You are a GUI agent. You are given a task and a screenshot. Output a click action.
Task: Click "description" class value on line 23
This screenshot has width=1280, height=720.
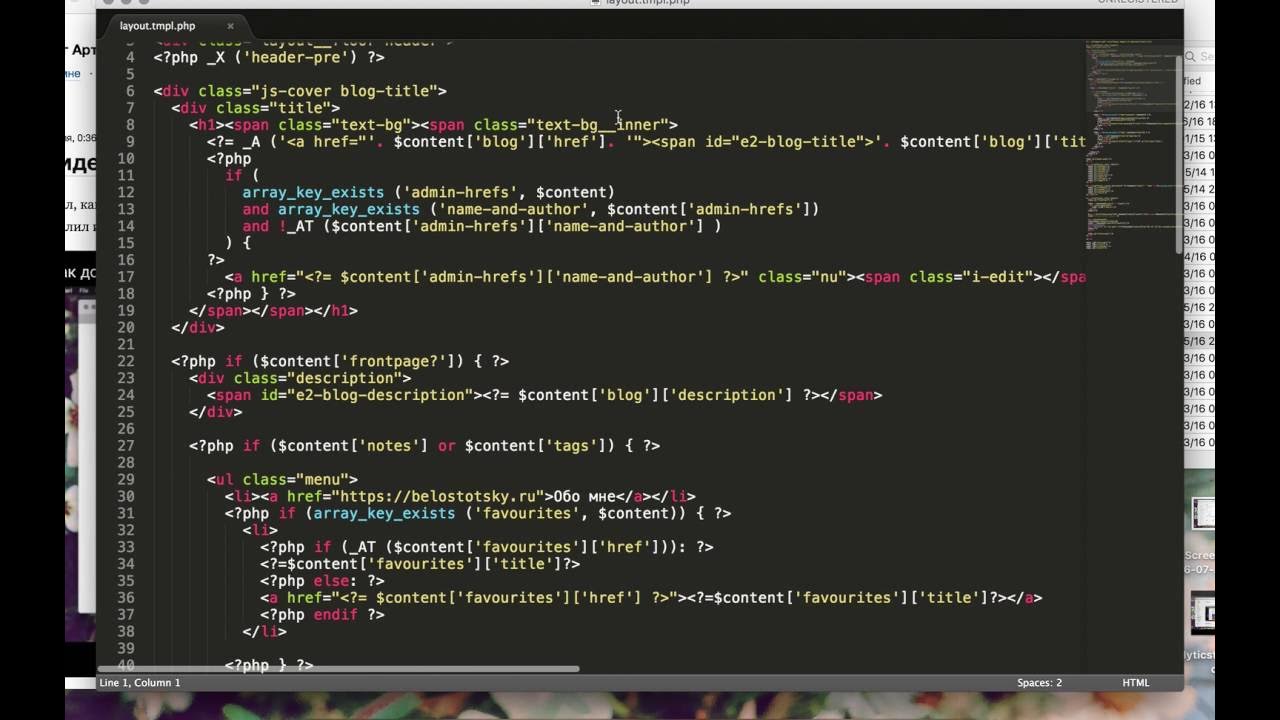[x=344, y=378]
